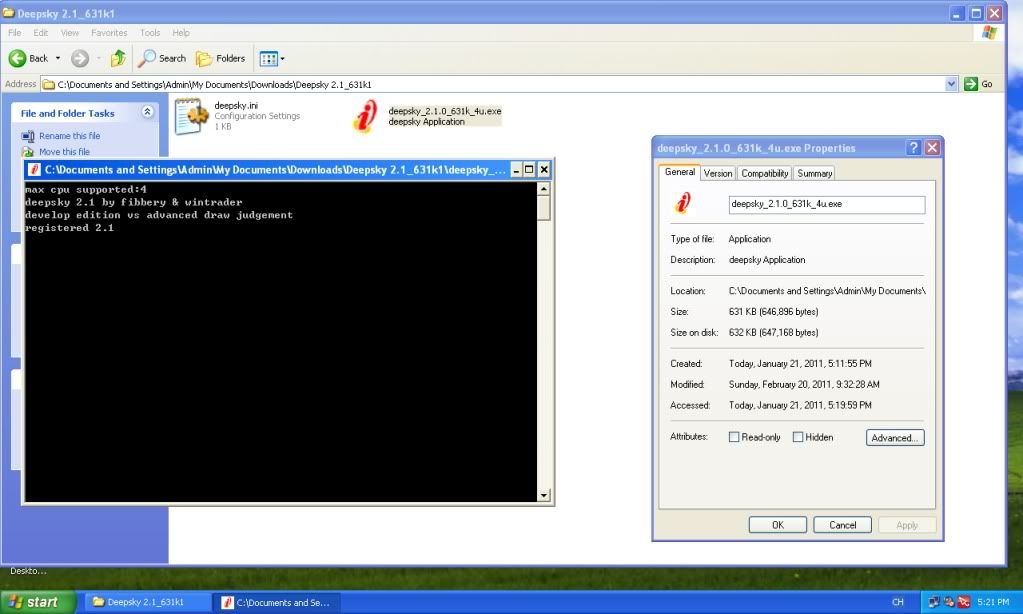Open the Tools menu
The height and width of the screenshot is (614, 1023).
pos(150,33)
